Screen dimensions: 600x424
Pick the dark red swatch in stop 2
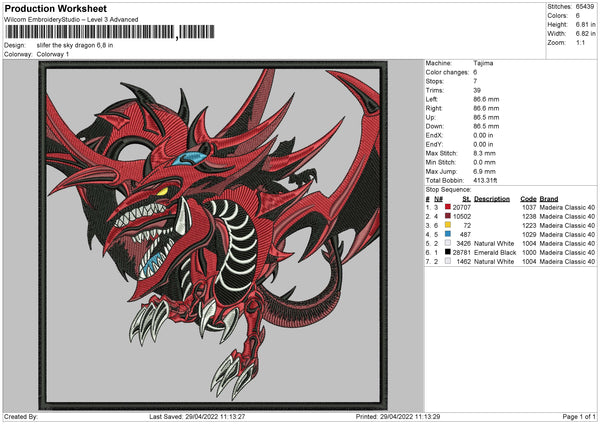(x=448, y=216)
